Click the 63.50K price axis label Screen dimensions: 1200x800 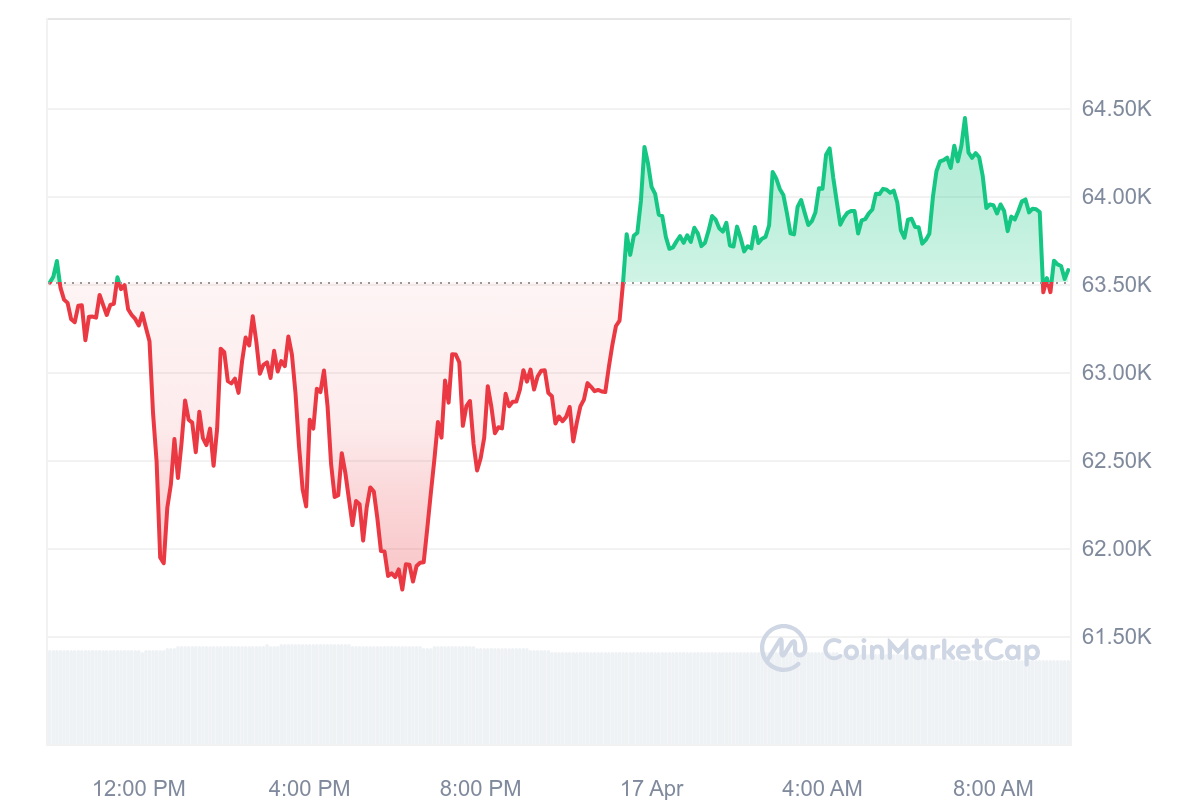click(1117, 284)
